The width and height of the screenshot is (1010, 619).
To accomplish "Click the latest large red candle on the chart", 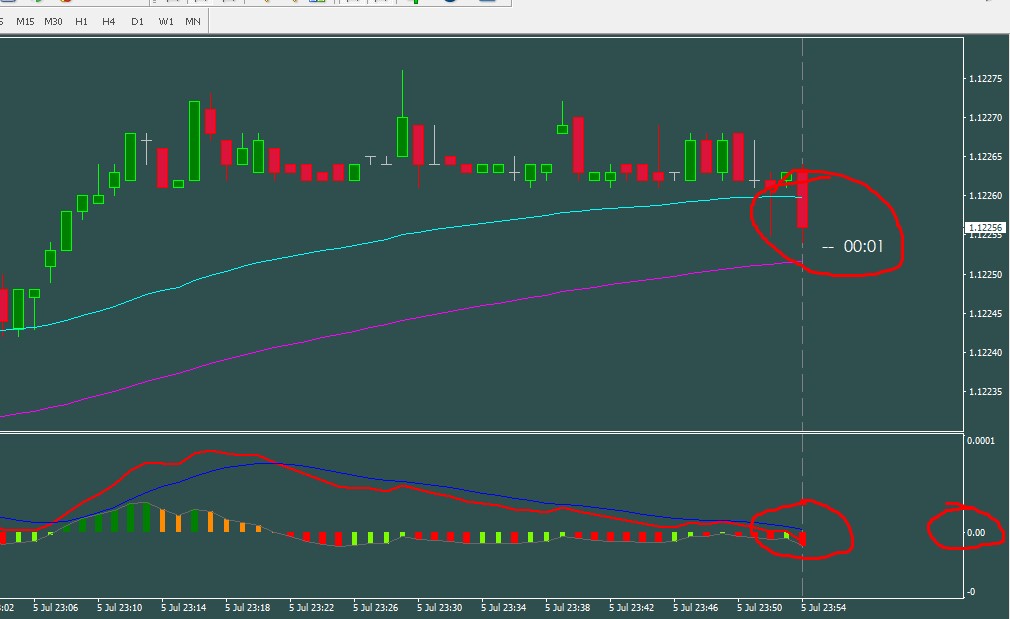I will (803, 200).
